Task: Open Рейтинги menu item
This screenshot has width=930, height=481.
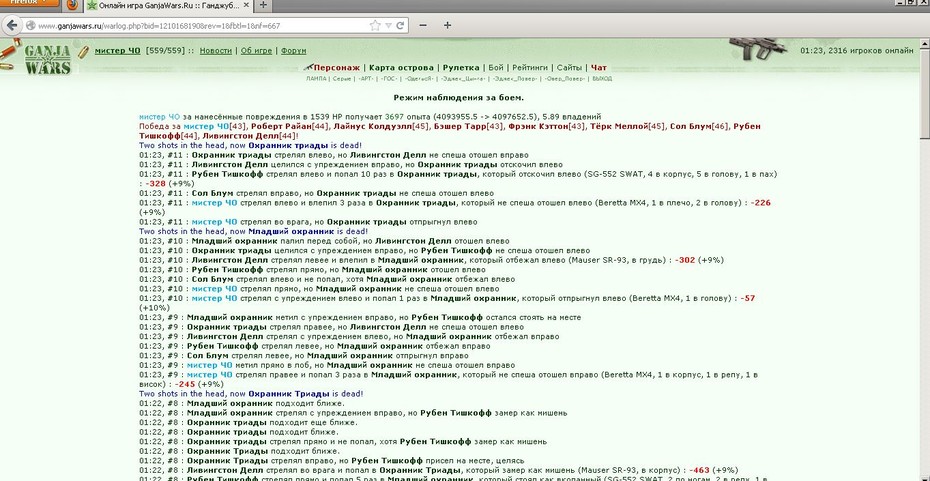Action: tap(530, 68)
